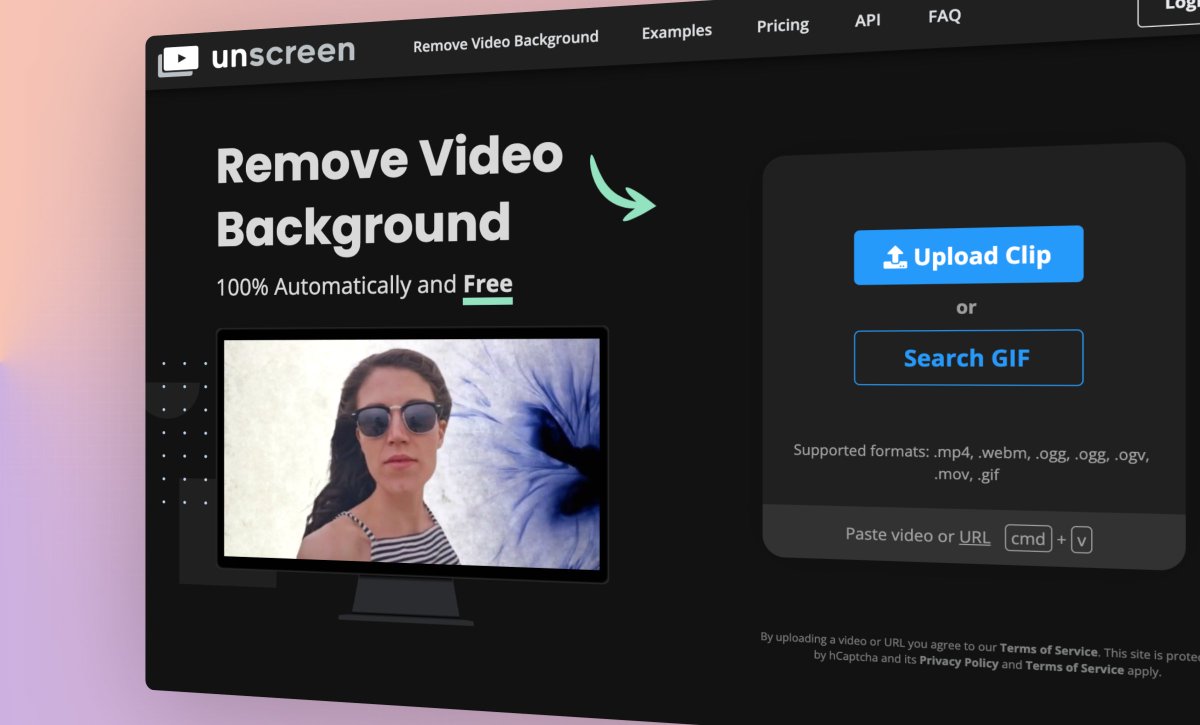The image size is (1200, 725).
Task: Click the URL link in the paste area
Action: pos(974,538)
